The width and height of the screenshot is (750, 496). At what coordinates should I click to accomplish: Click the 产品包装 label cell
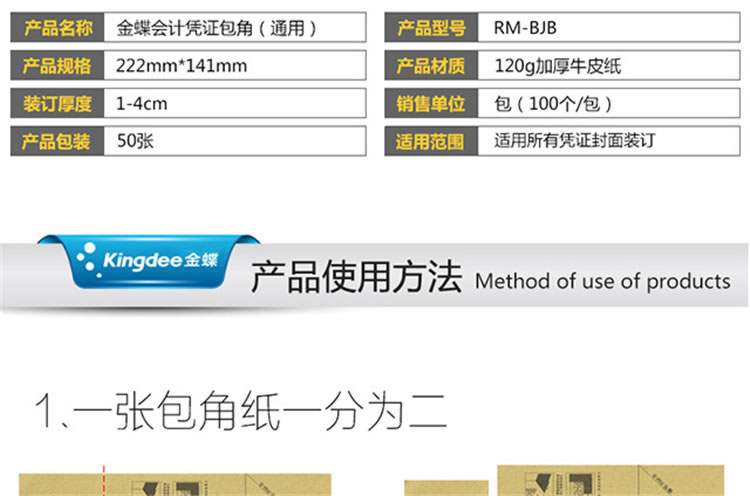click(57, 141)
